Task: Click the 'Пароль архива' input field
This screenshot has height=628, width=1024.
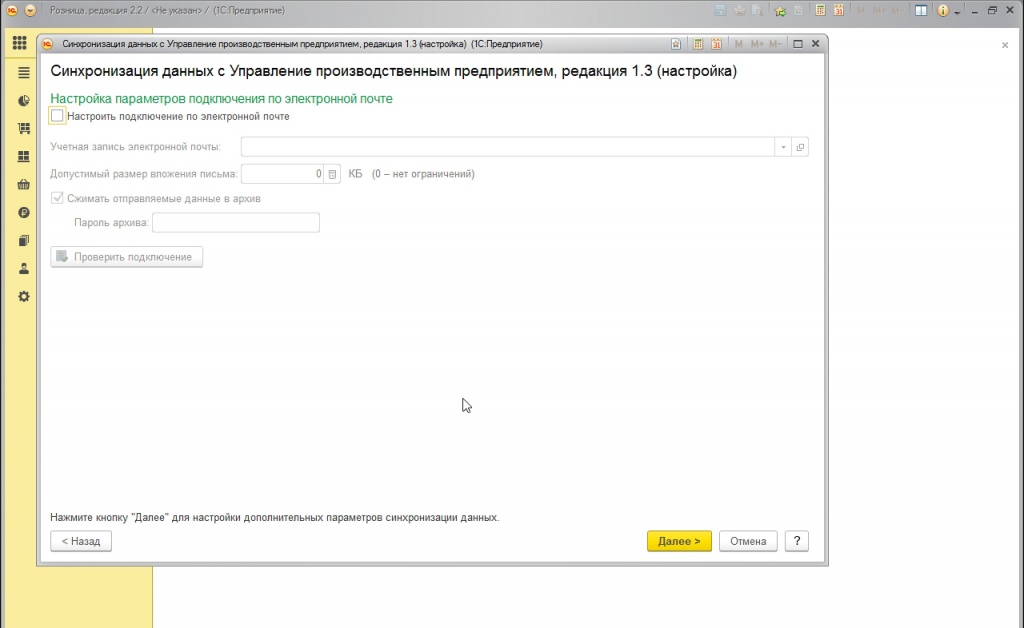Action: click(x=235, y=222)
